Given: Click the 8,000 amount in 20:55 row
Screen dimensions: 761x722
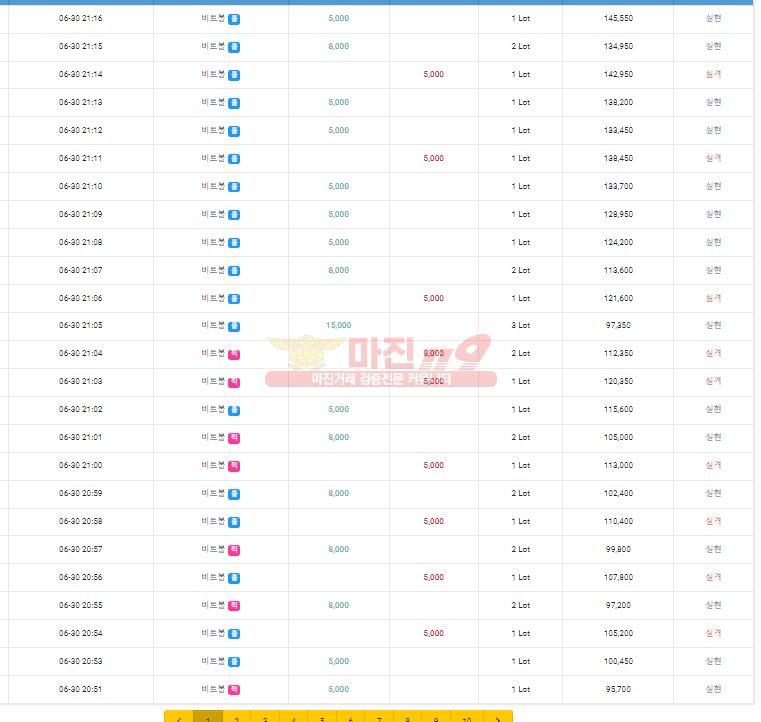Looking at the screenshot, I should click(339, 606).
